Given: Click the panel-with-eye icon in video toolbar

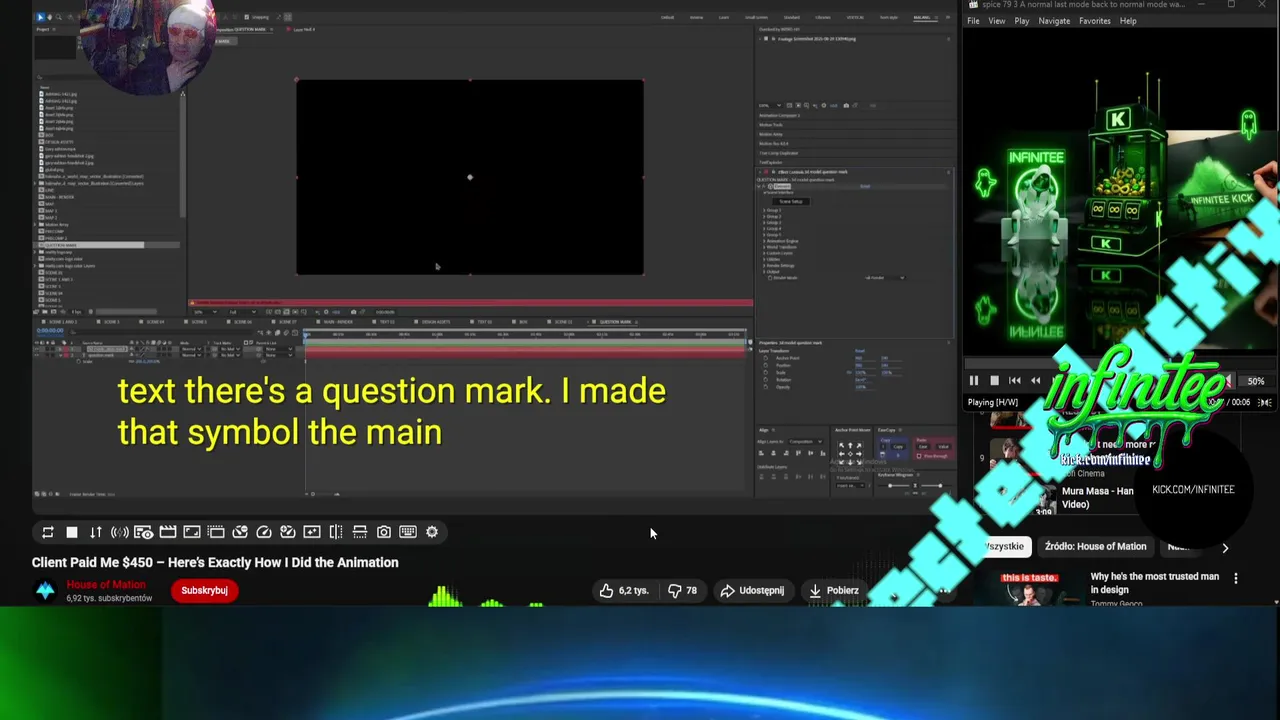Looking at the screenshot, I should coord(144,532).
